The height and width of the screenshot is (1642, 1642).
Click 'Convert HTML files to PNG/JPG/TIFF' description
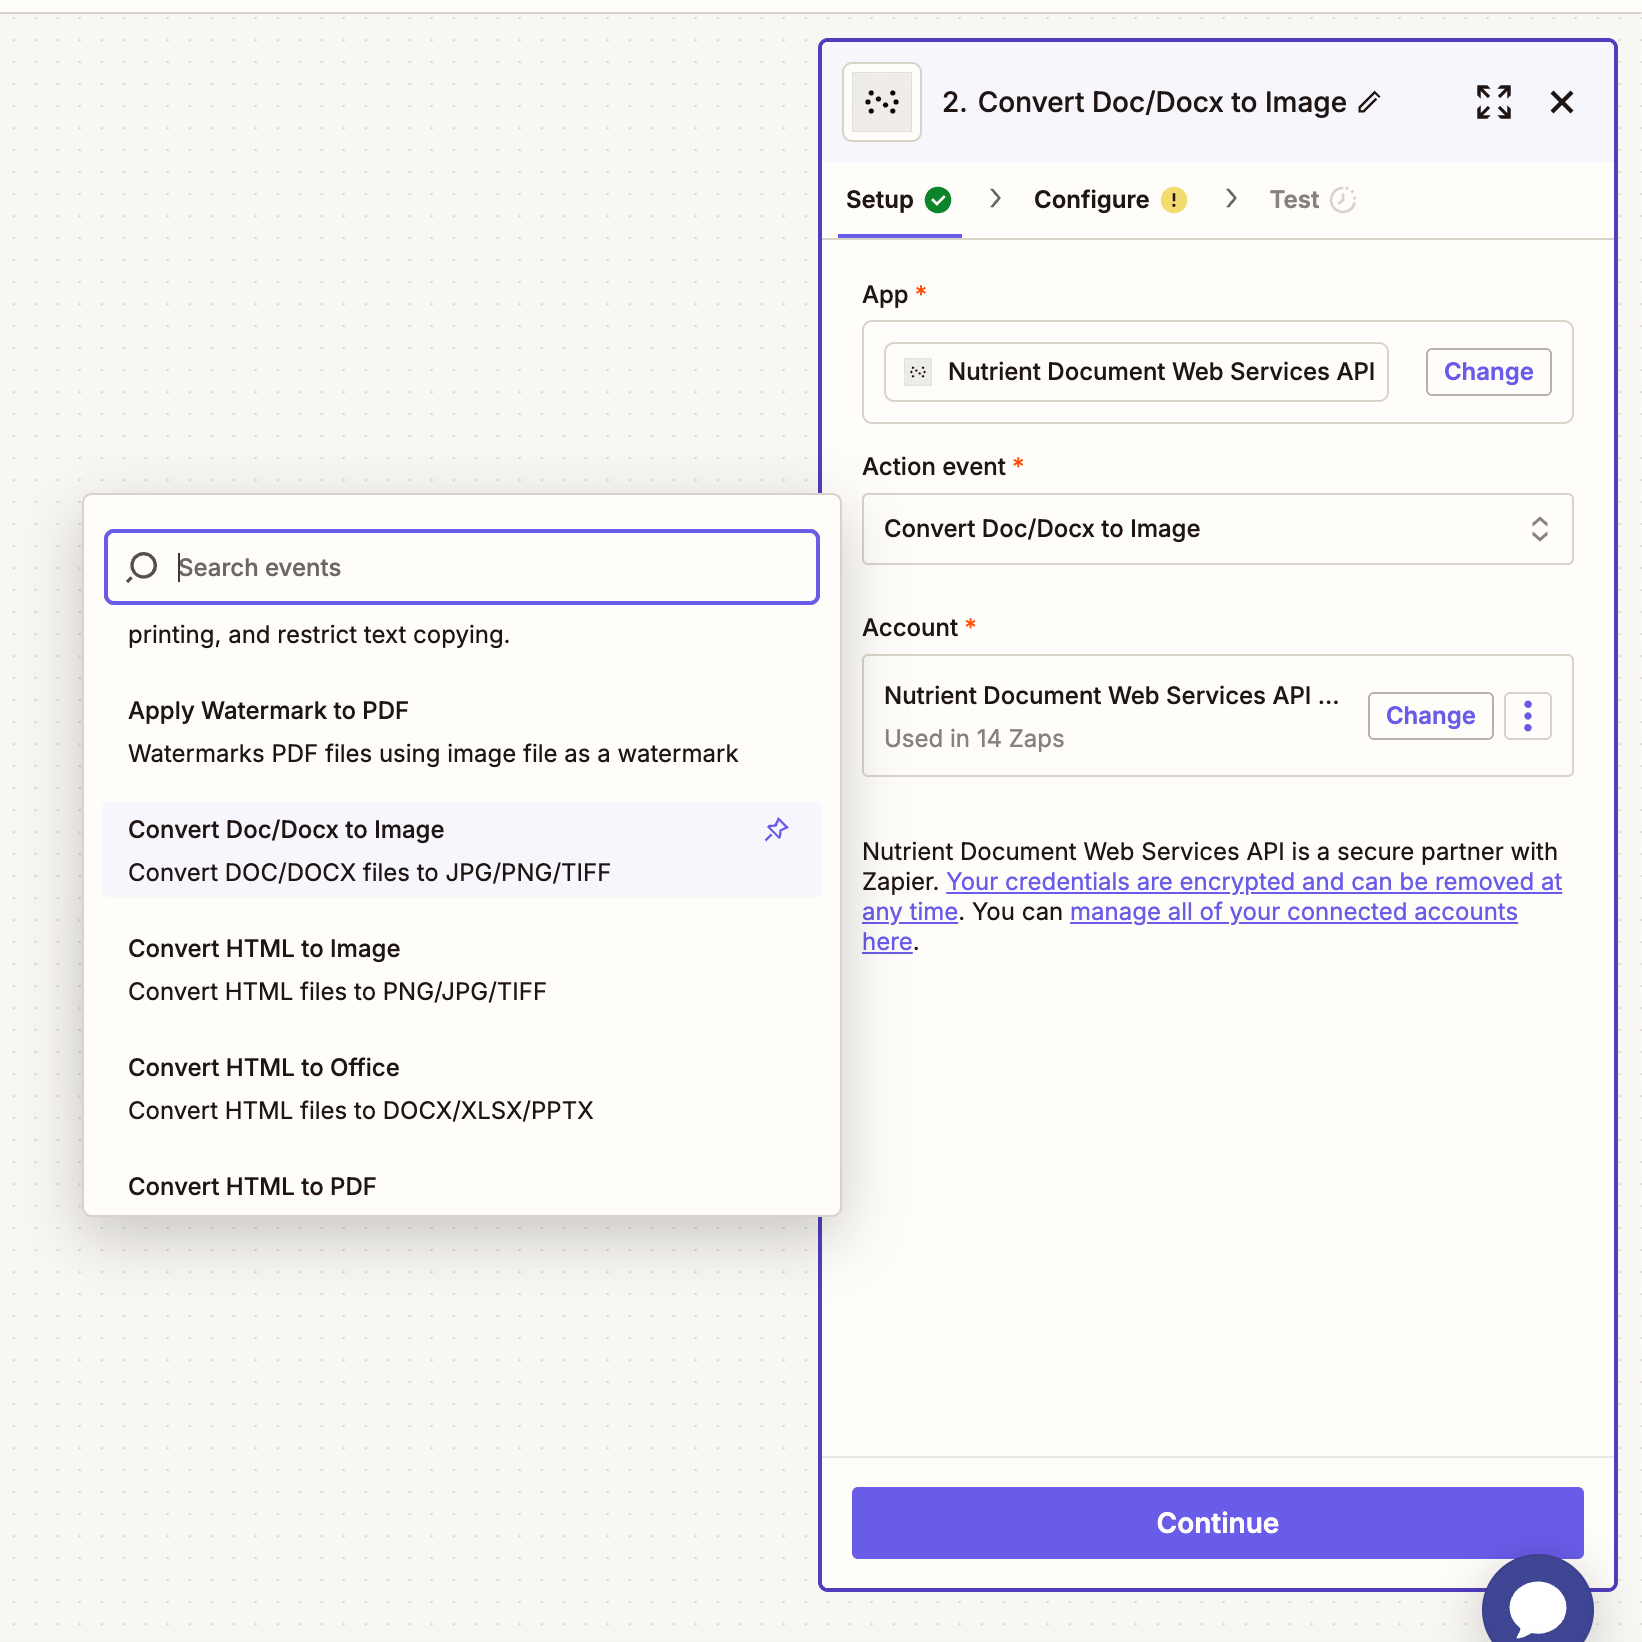pyautogui.click(x=337, y=992)
